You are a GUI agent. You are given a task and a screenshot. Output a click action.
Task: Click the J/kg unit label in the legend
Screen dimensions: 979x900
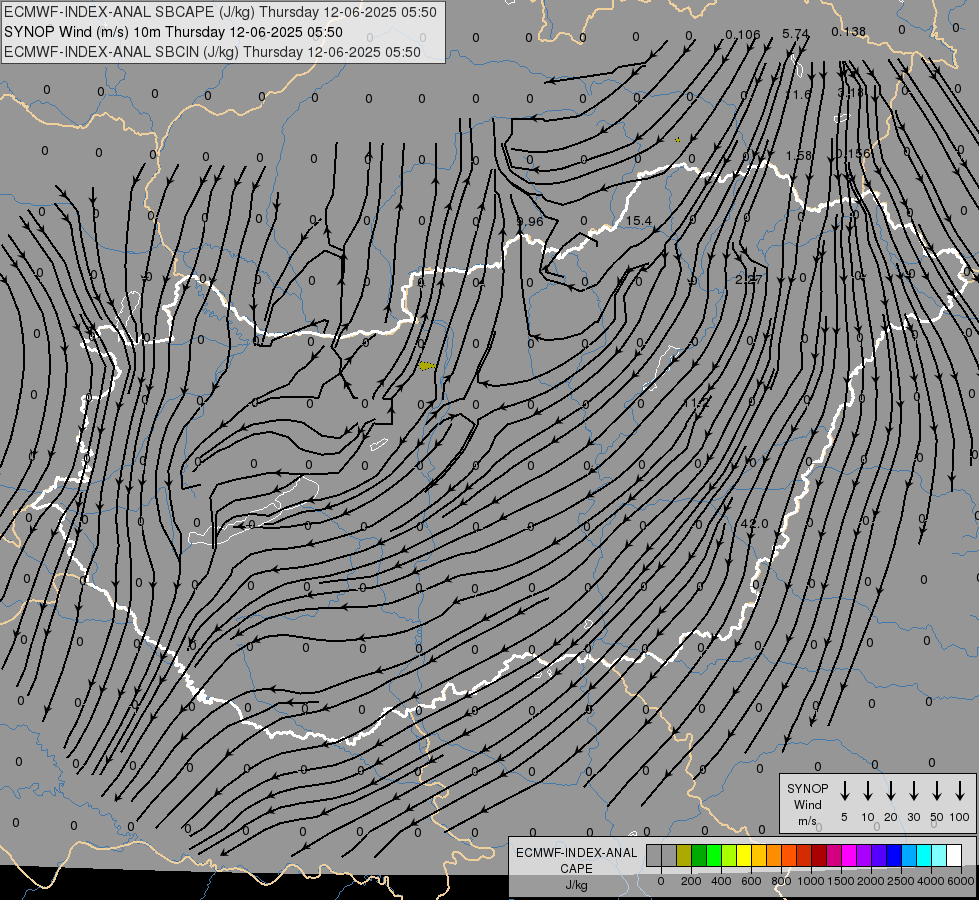(x=576, y=885)
